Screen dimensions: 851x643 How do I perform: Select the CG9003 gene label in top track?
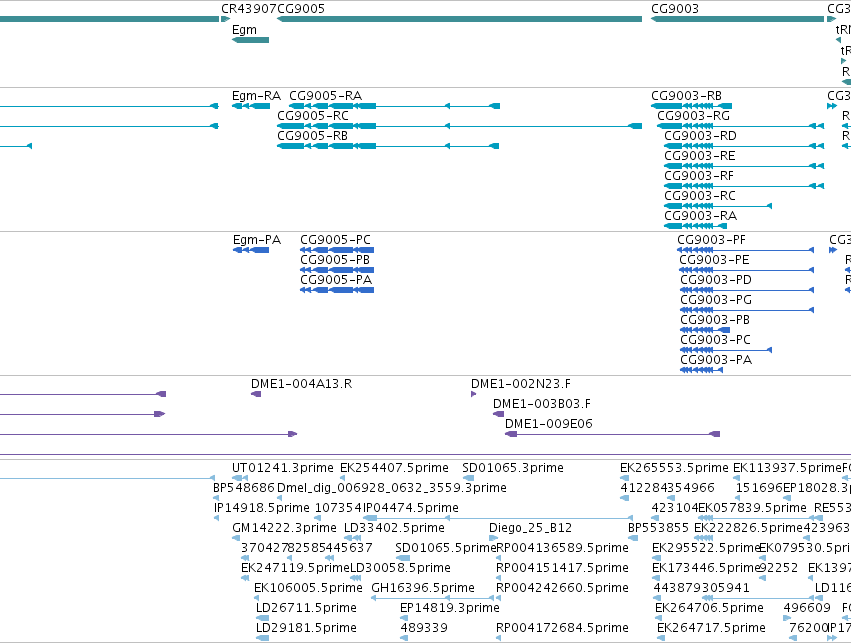tap(675, 9)
